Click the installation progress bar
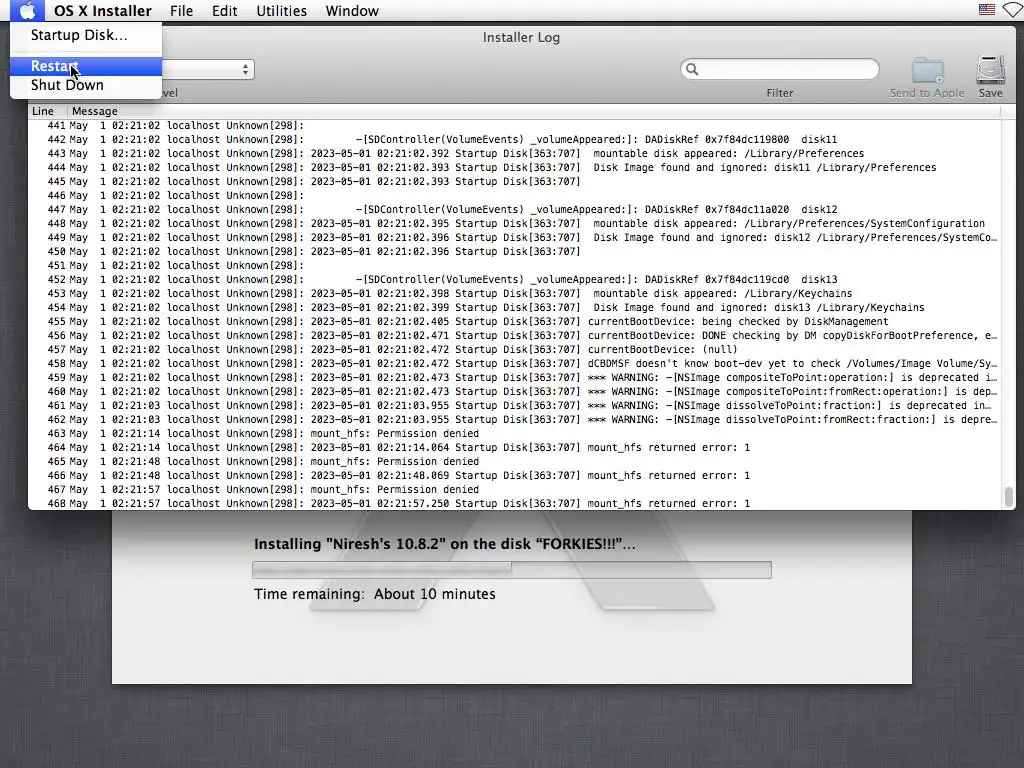Viewport: 1024px width, 768px height. point(511,569)
